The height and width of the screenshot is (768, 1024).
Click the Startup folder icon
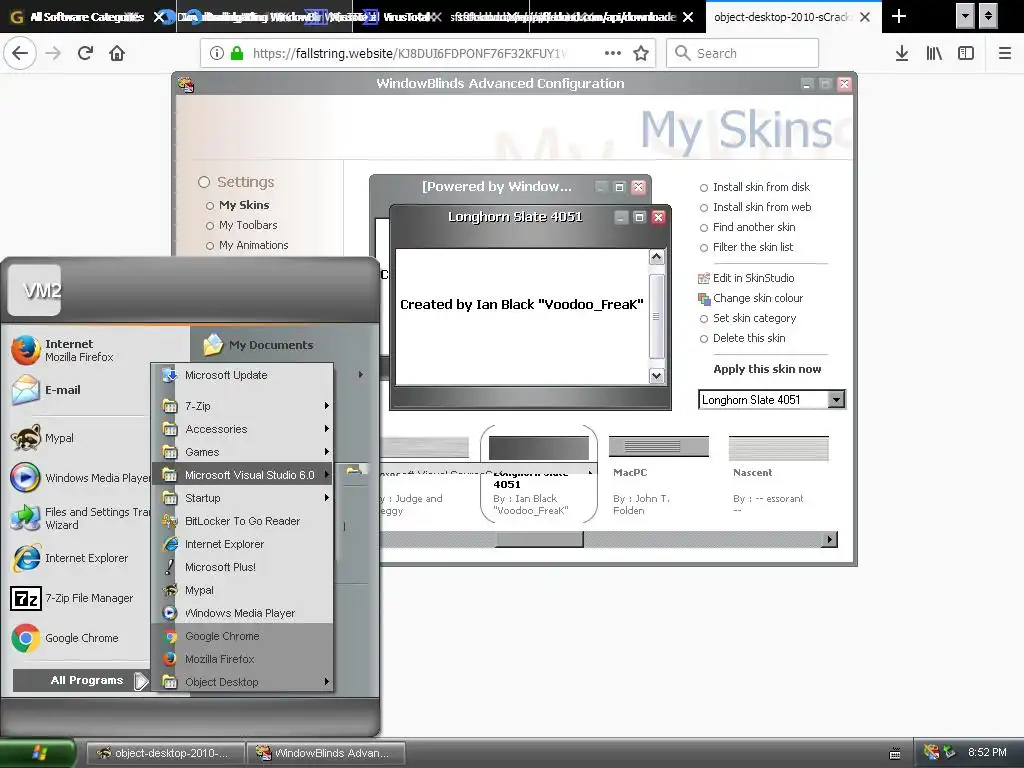(170, 498)
